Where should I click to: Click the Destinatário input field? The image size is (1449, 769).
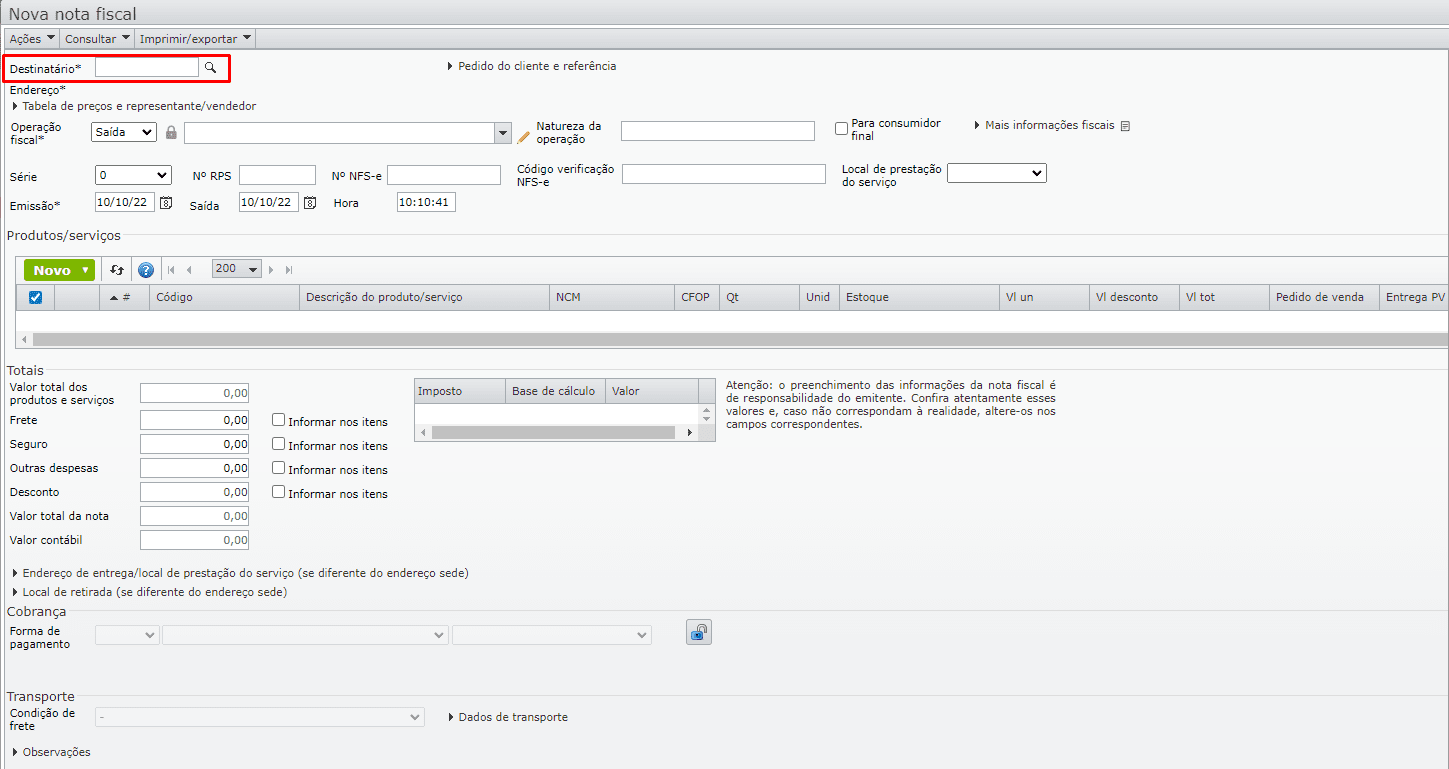coord(147,67)
